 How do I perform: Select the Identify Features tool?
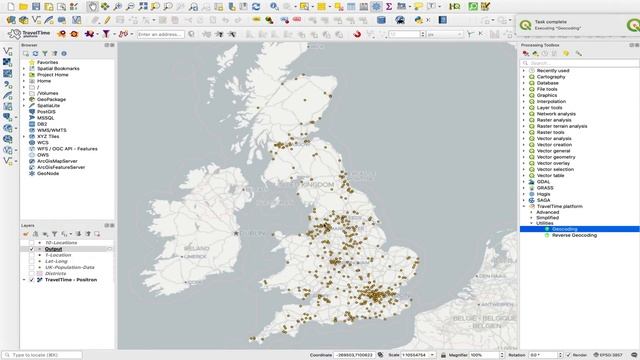click(274, 7)
